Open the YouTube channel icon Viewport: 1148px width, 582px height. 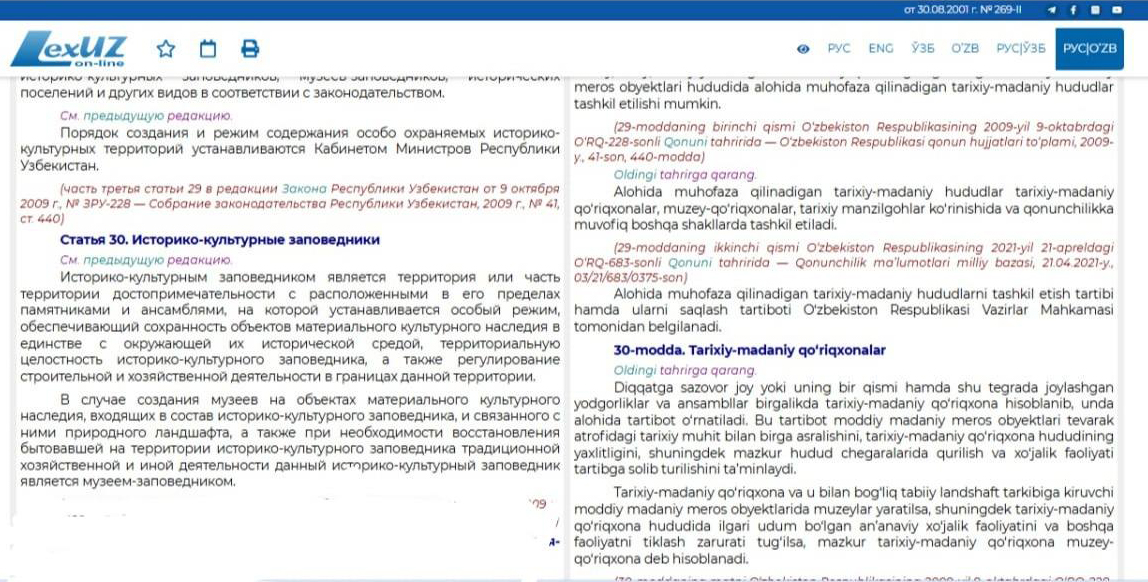pyautogui.click(x=1118, y=10)
